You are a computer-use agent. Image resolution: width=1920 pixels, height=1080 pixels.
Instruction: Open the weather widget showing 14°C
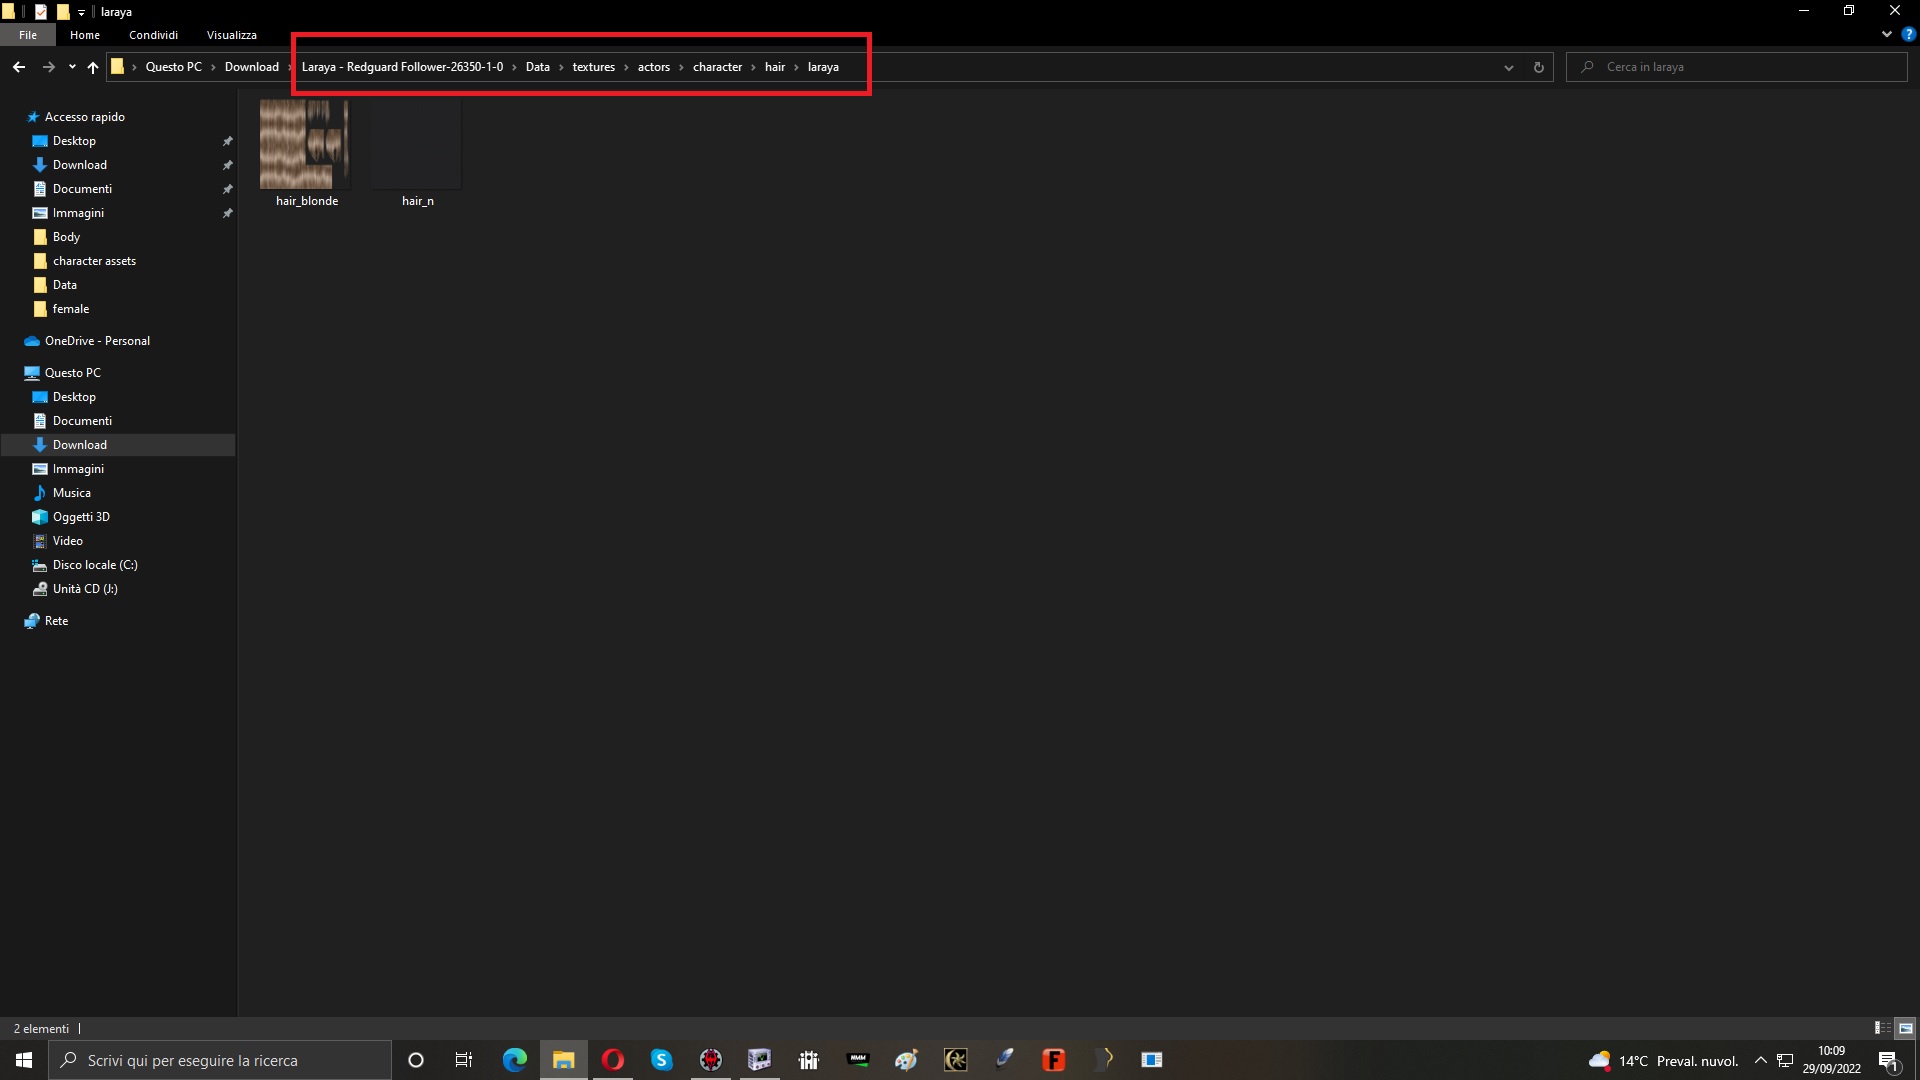(x=1664, y=1060)
